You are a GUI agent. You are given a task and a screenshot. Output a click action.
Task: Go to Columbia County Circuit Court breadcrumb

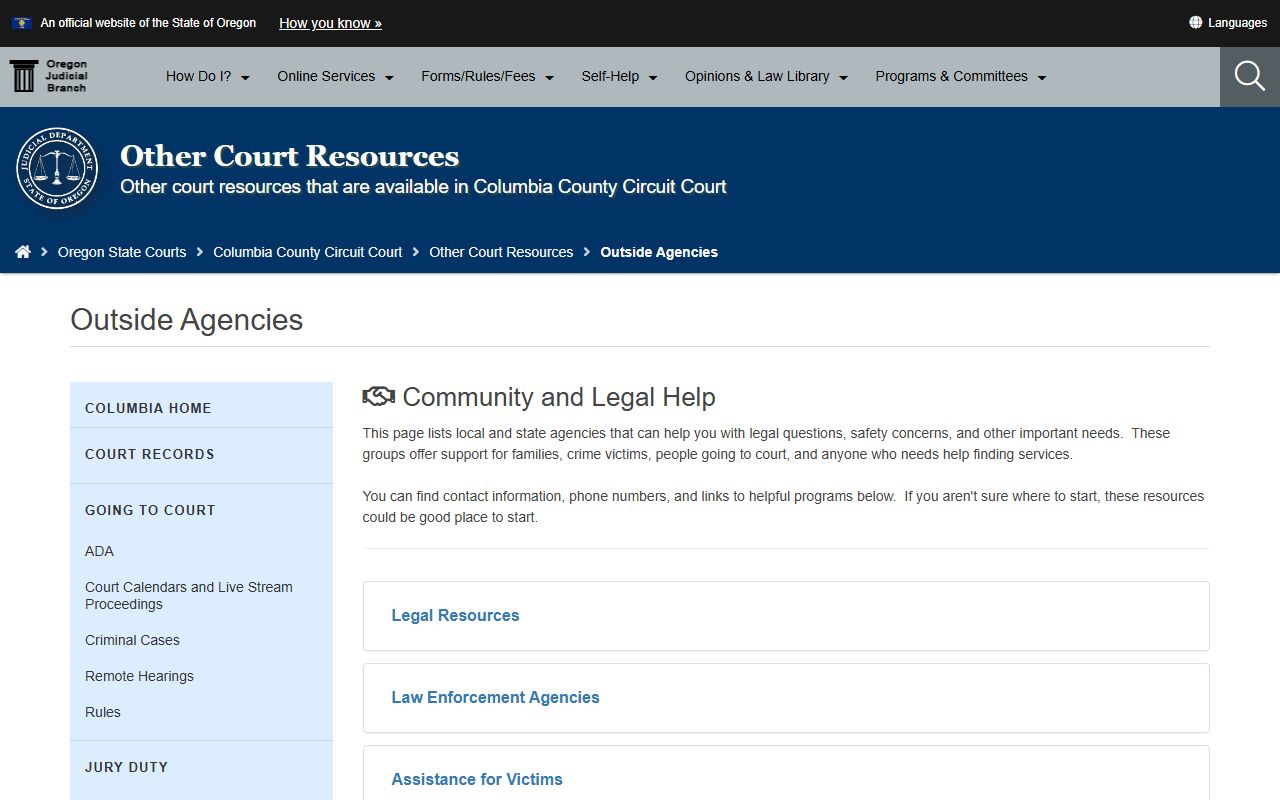click(308, 252)
